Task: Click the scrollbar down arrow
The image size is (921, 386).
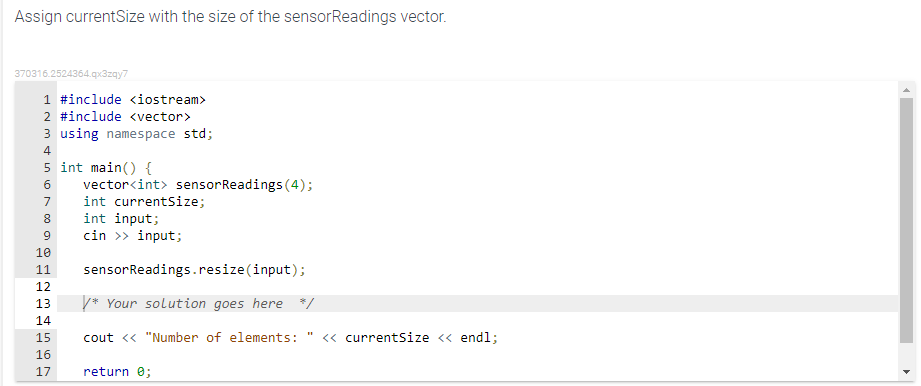Action: point(906,372)
